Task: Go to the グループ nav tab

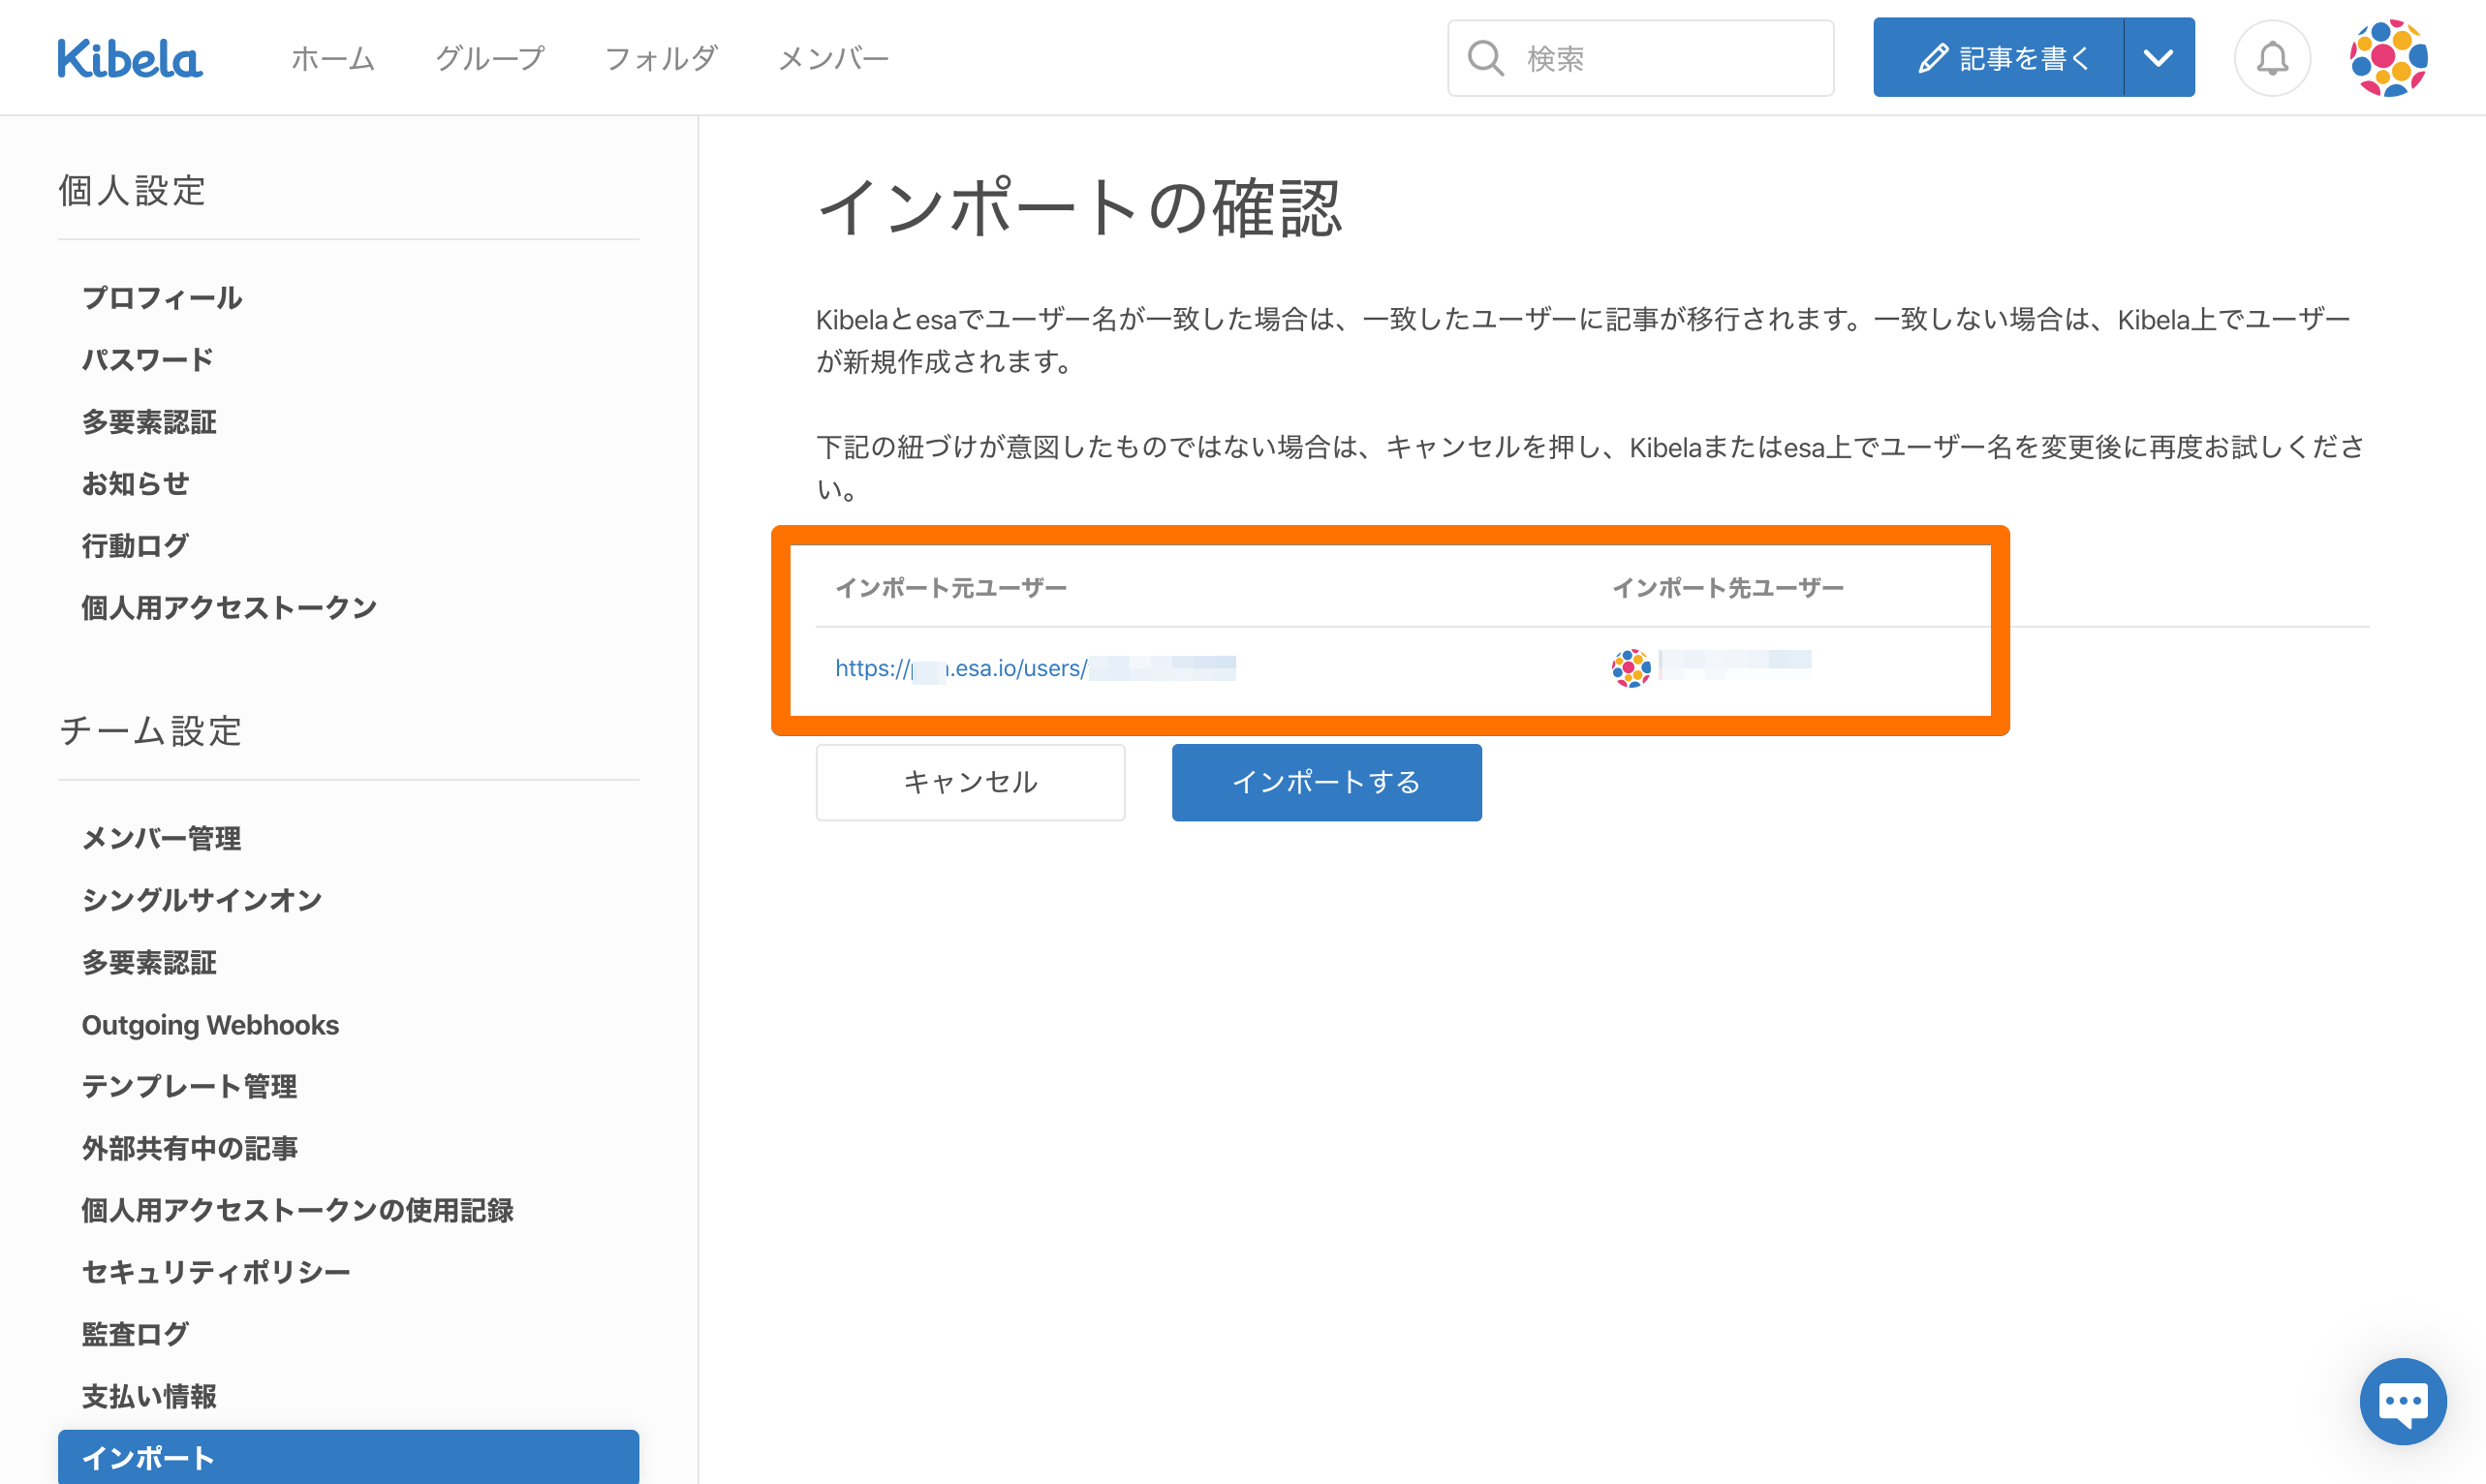Action: coord(489,59)
